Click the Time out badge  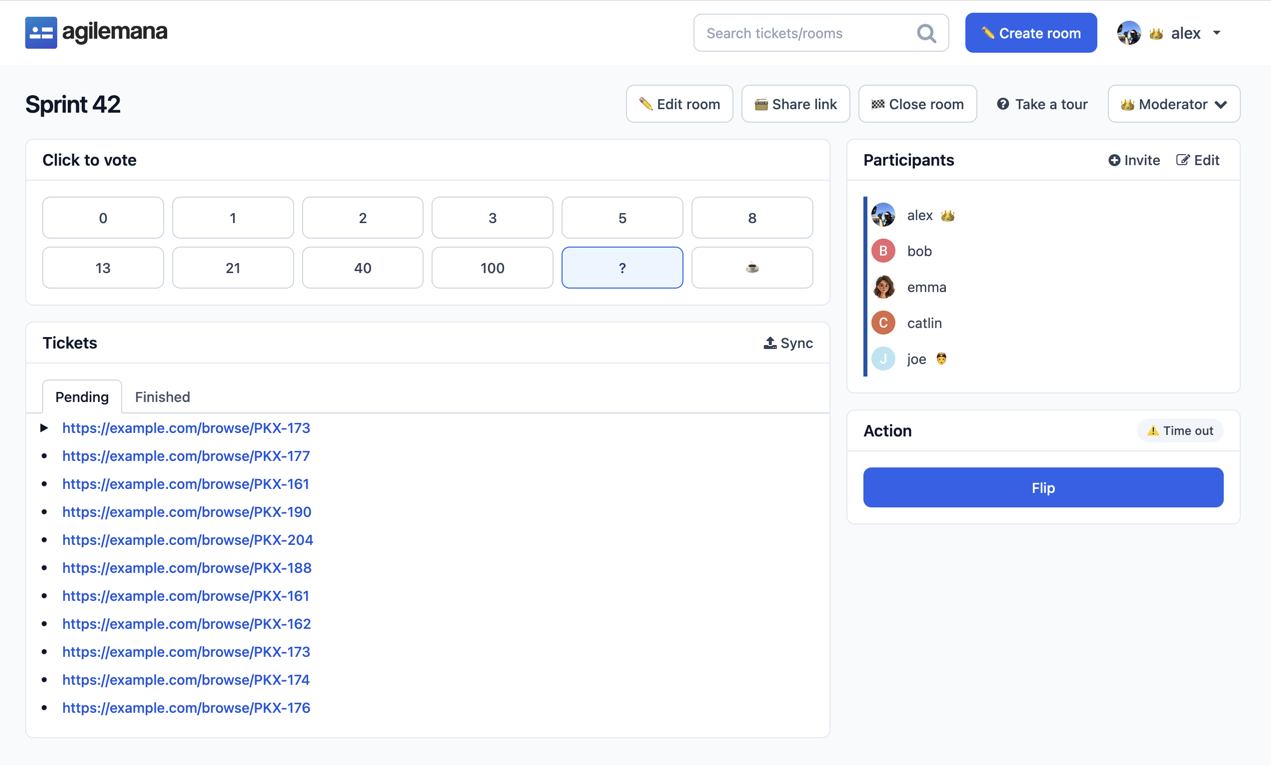1180,431
